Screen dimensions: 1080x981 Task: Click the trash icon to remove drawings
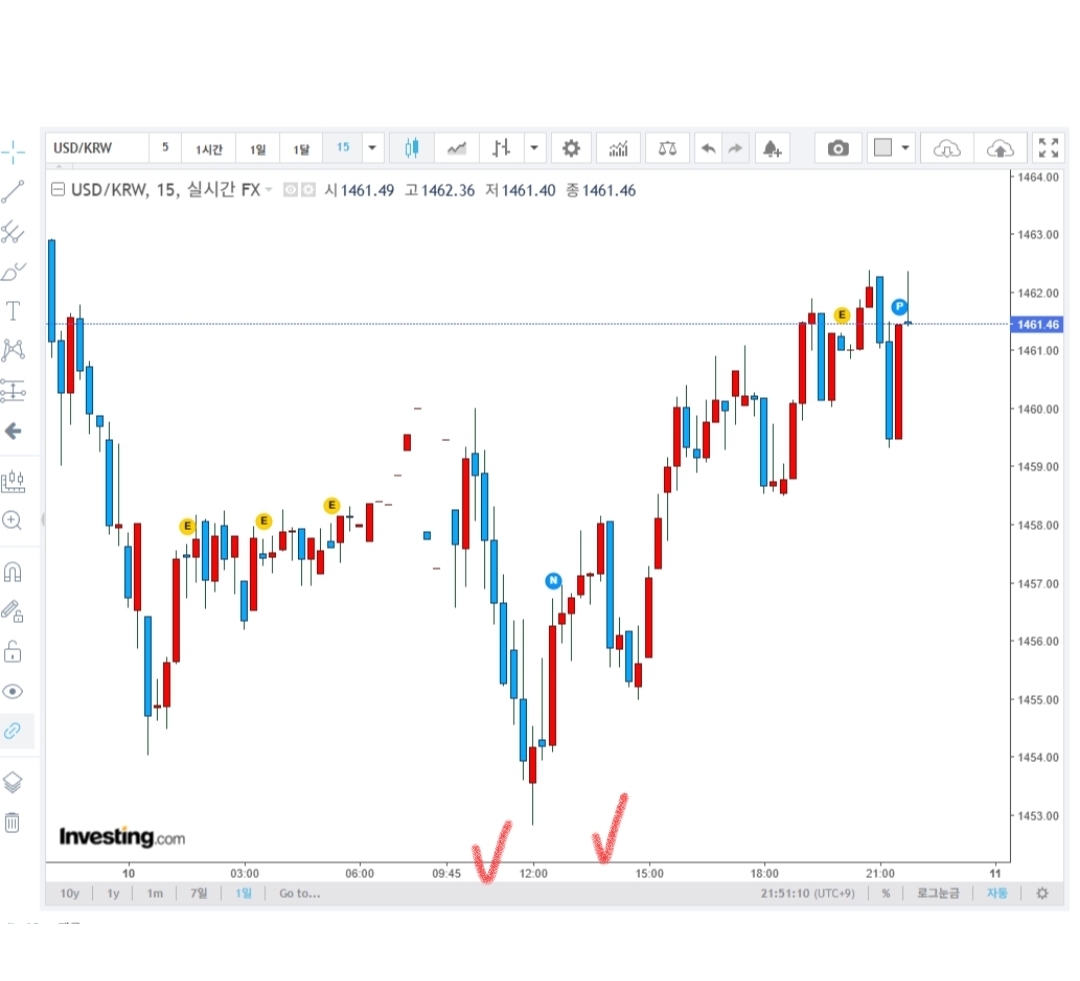pos(13,823)
